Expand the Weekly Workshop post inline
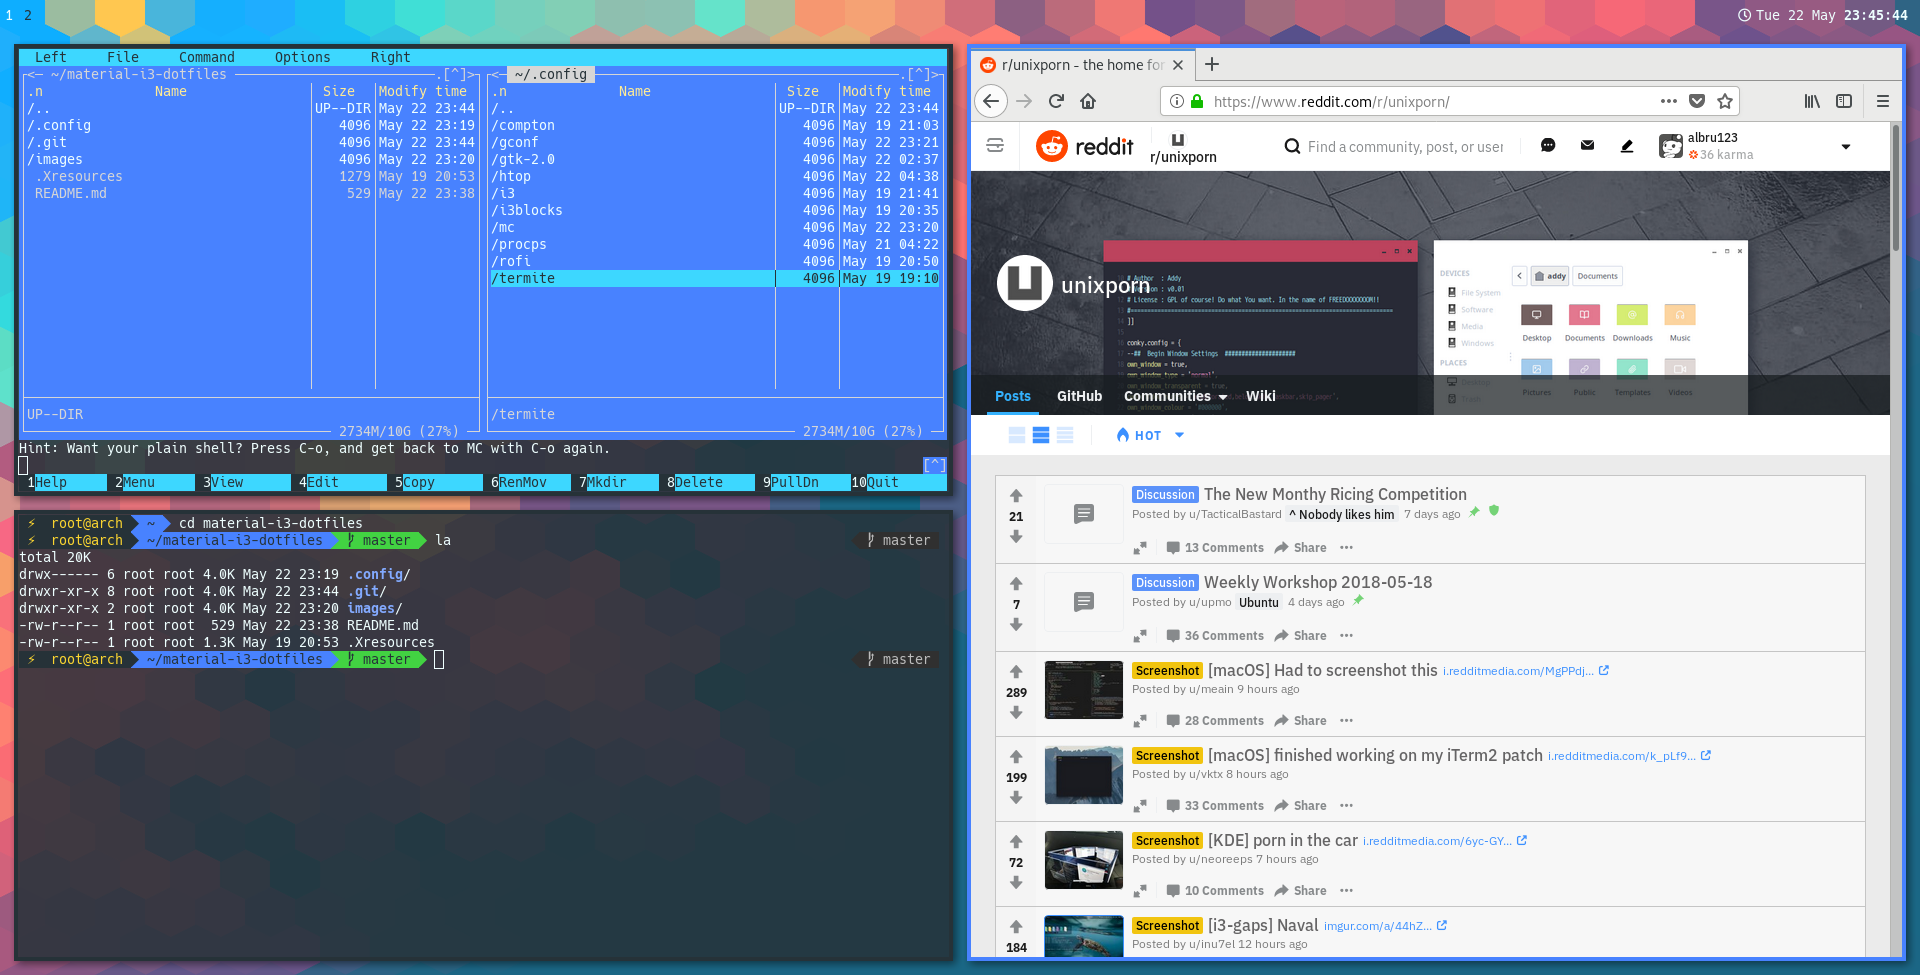1920x975 pixels. click(1140, 636)
